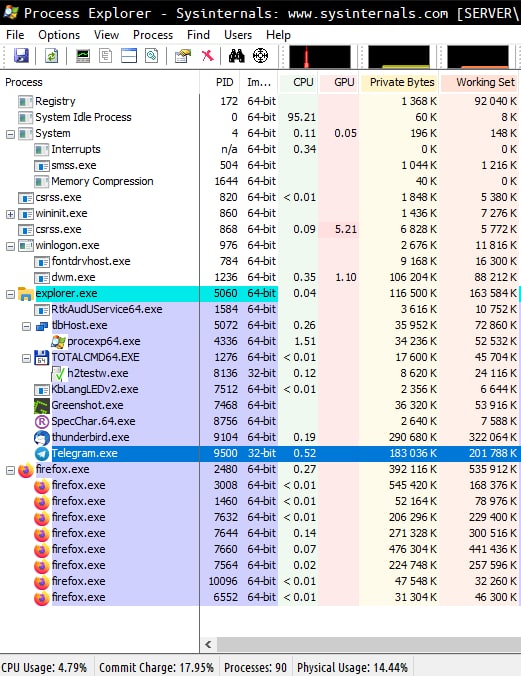The width and height of the screenshot is (521, 676).
Task: Select the fontdrvhost.exe process
Action: tap(260, 261)
